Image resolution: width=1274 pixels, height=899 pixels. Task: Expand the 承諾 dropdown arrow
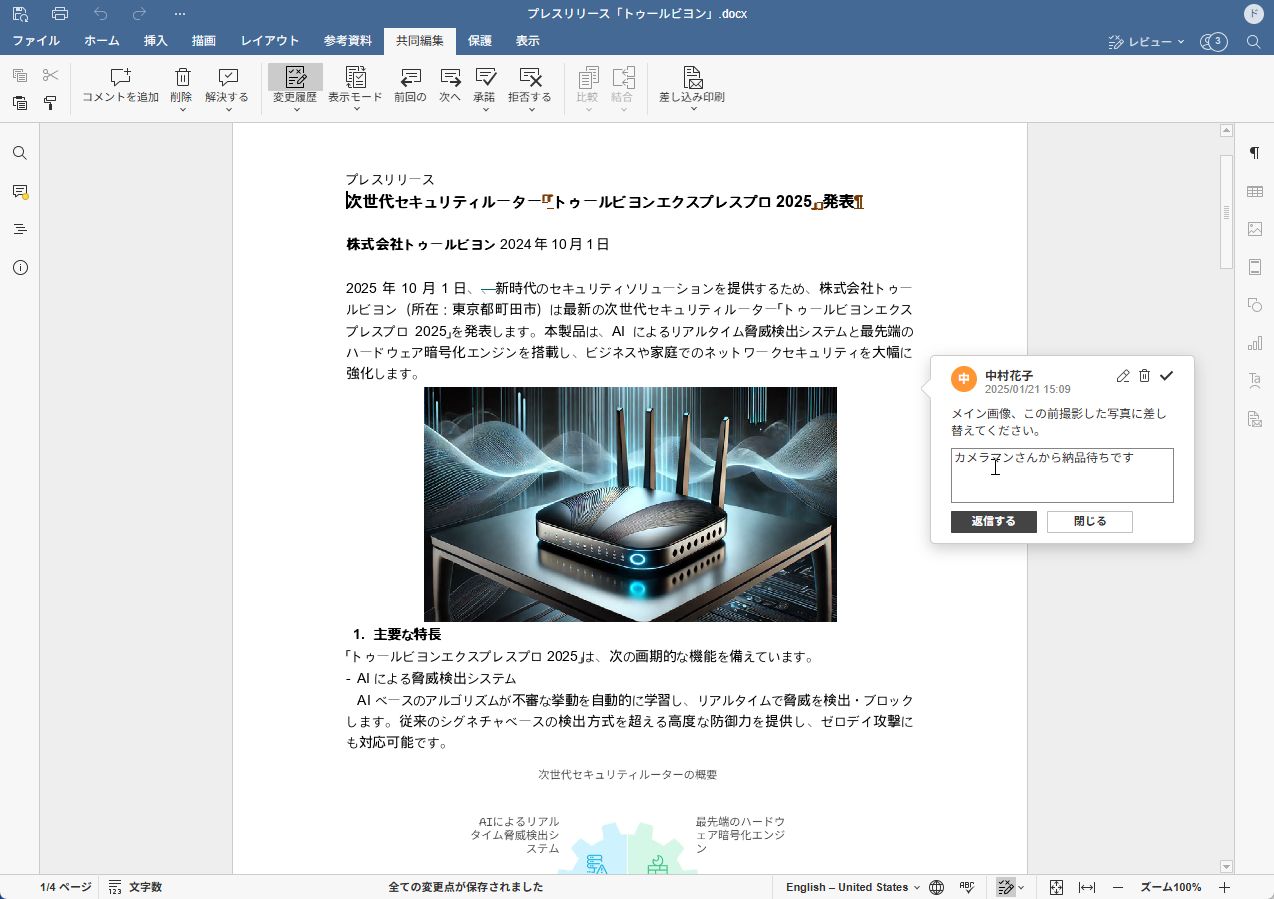click(486, 109)
